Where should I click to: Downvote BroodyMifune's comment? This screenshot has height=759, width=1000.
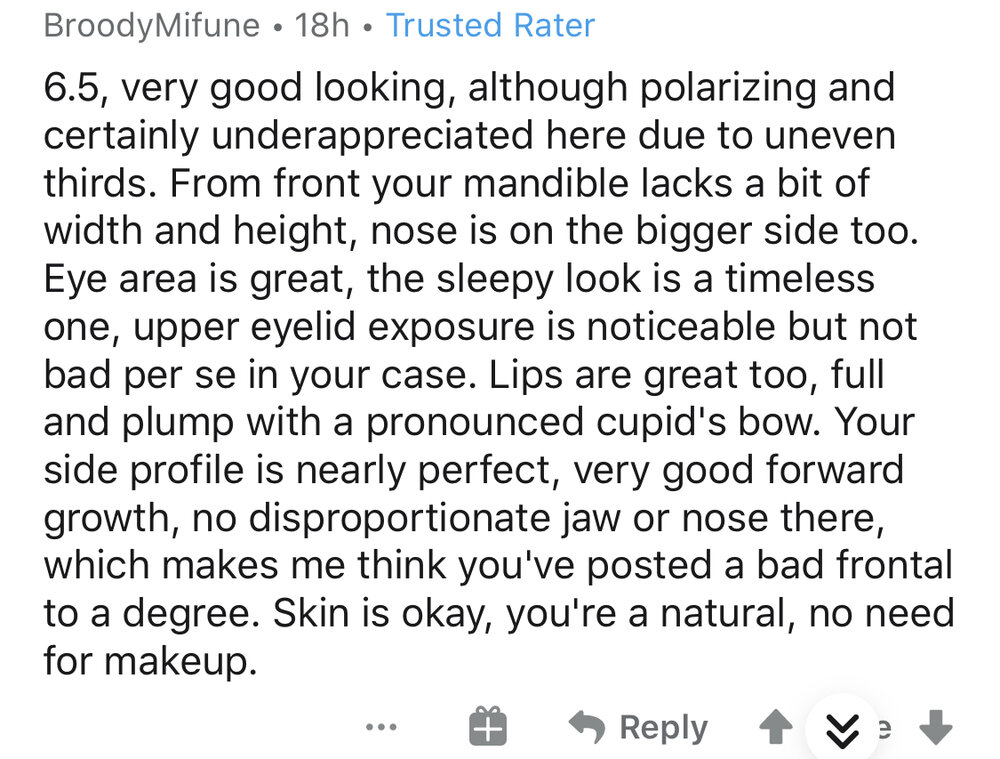tap(936, 729)
